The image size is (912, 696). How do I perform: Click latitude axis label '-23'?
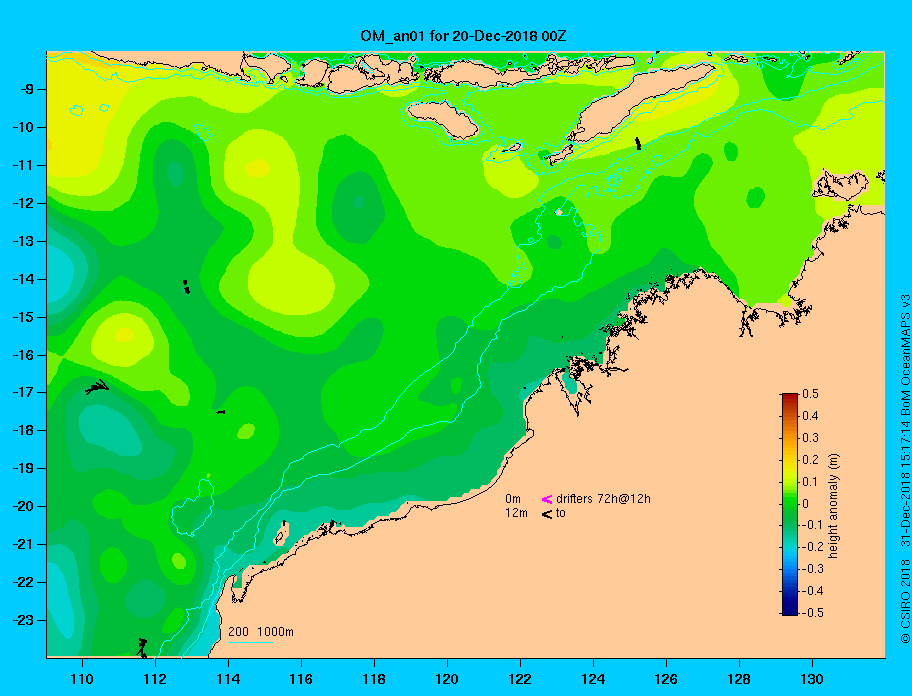click(x=23, y=620)
